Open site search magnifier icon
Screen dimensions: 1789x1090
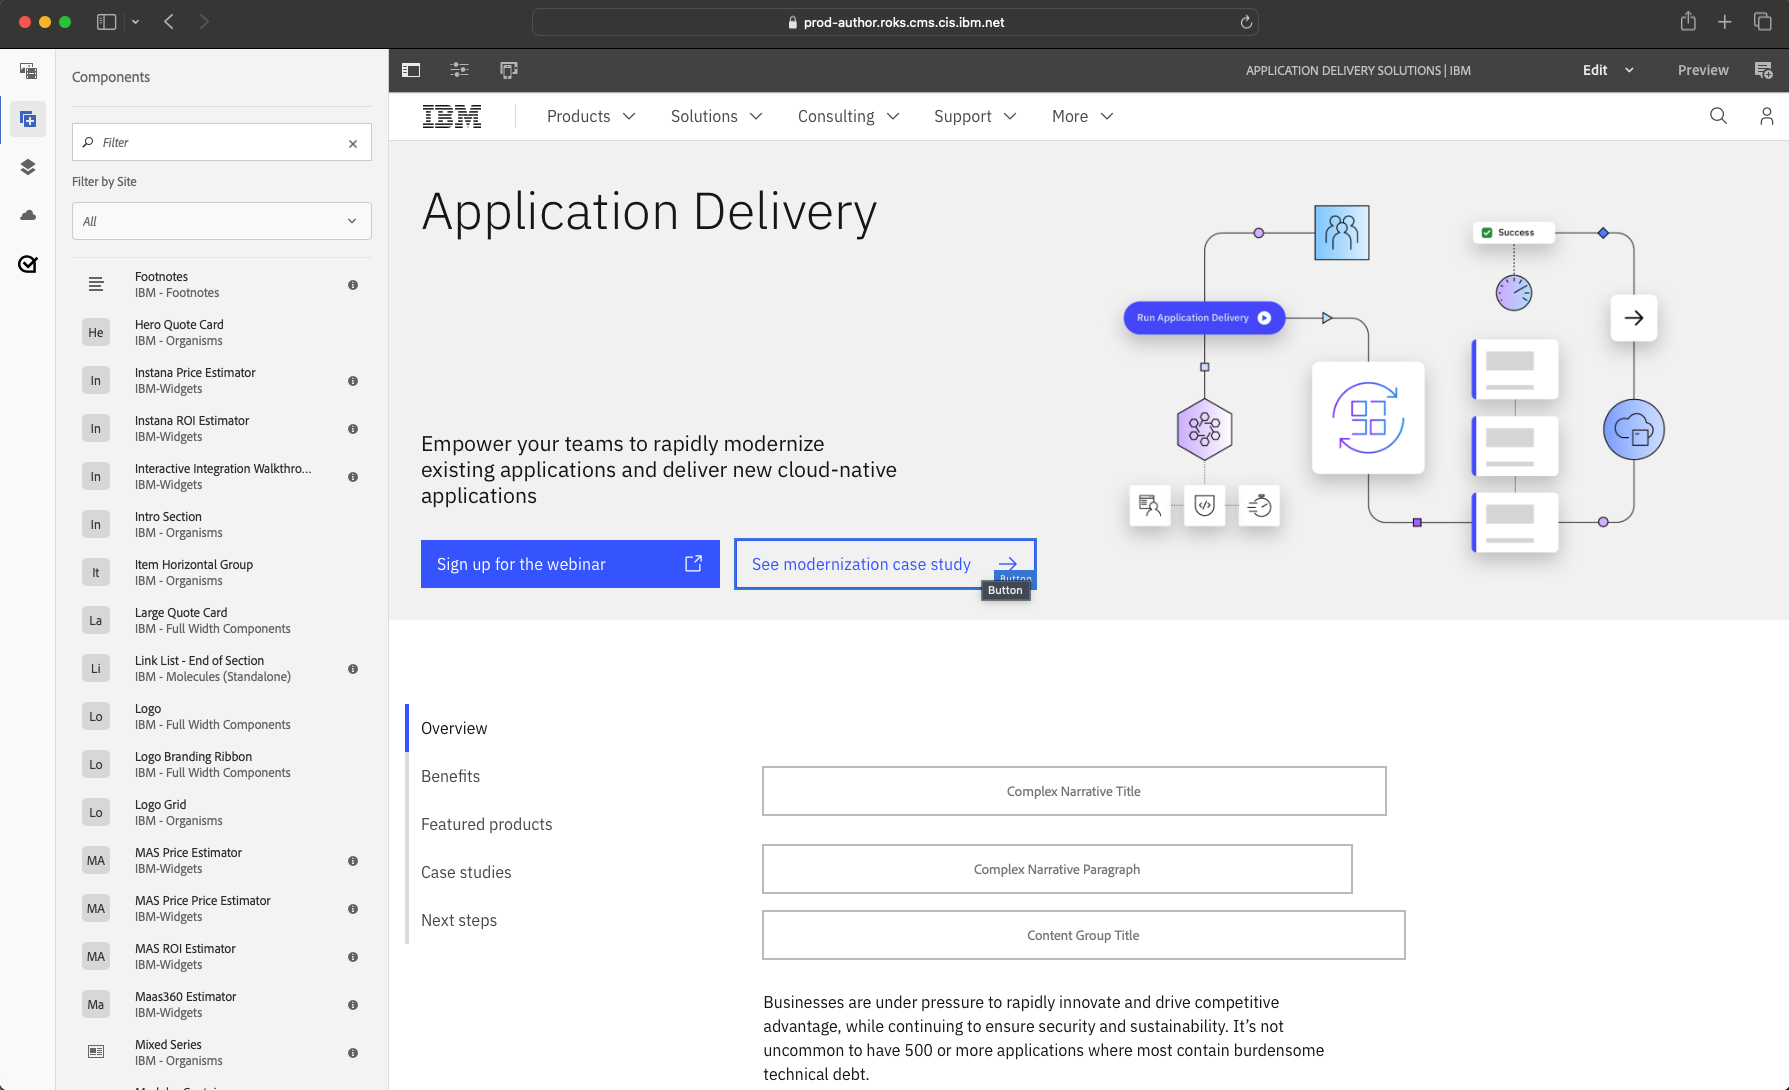[x=1718, y=116]
